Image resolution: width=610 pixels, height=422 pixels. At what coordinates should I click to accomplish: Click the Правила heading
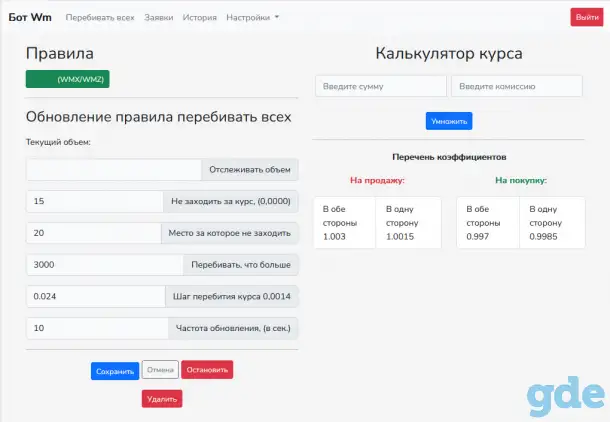(x=60, y=54)
